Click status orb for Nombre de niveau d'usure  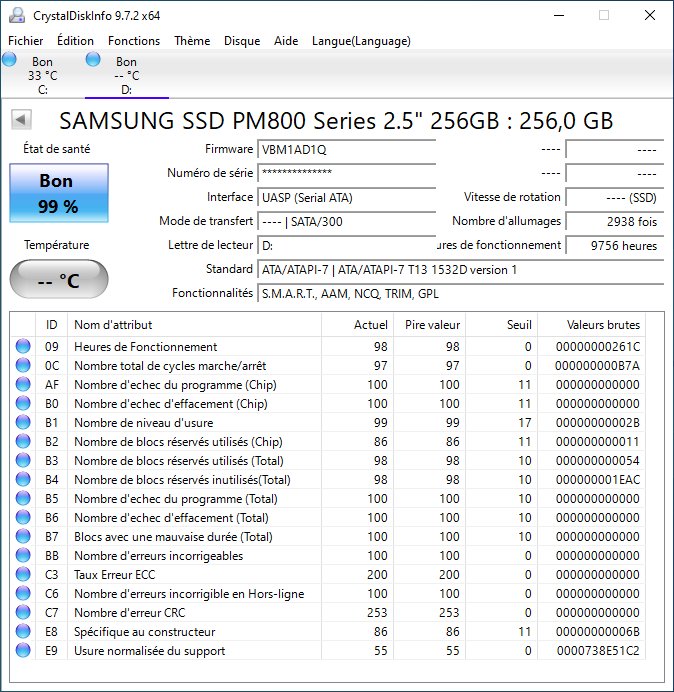23,422
